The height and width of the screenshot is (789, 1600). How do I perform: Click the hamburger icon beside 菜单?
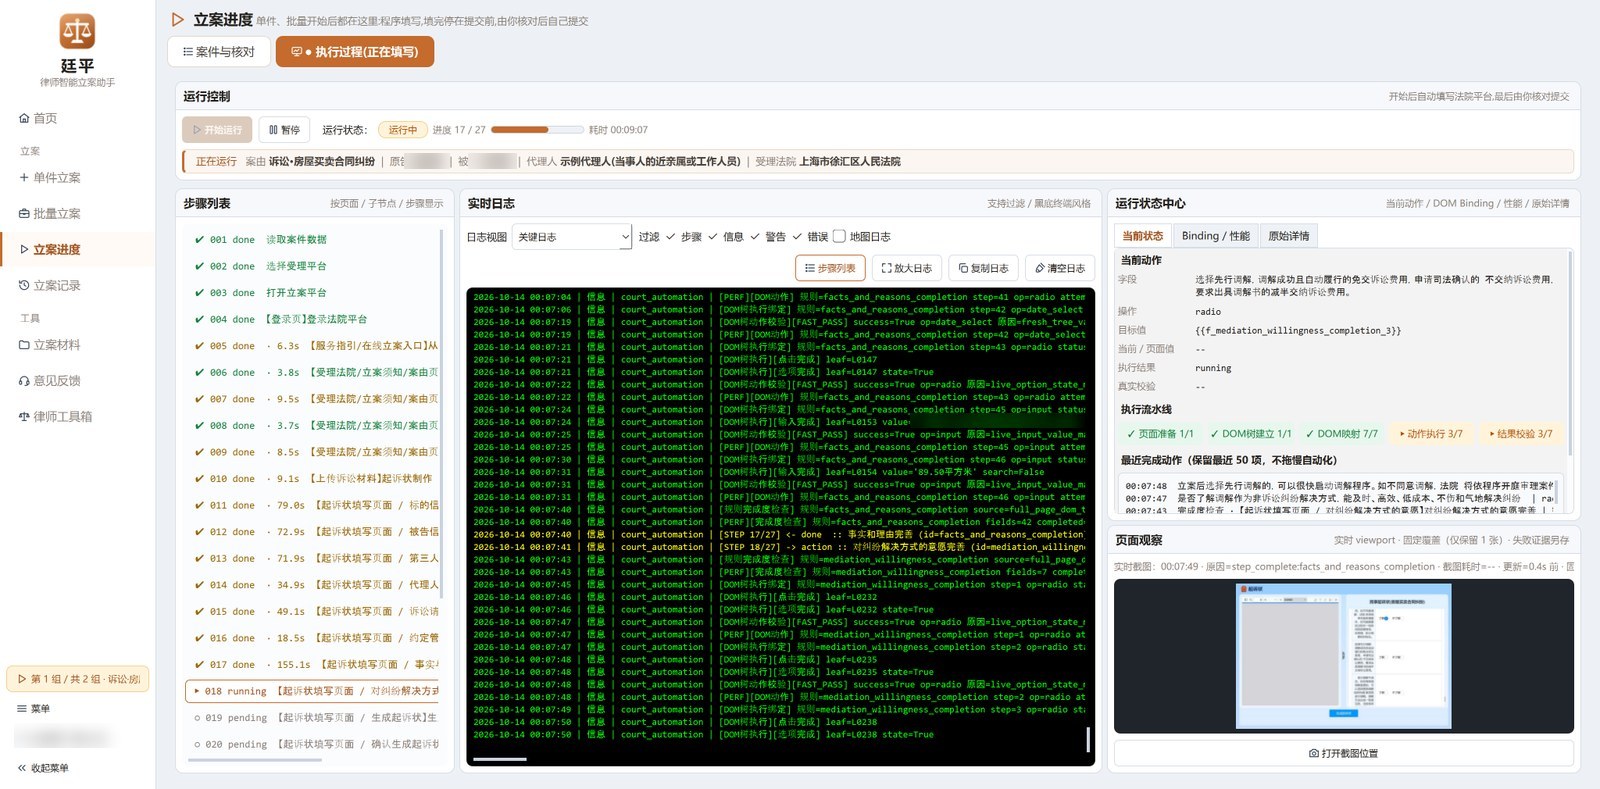[x=22, y=709]
